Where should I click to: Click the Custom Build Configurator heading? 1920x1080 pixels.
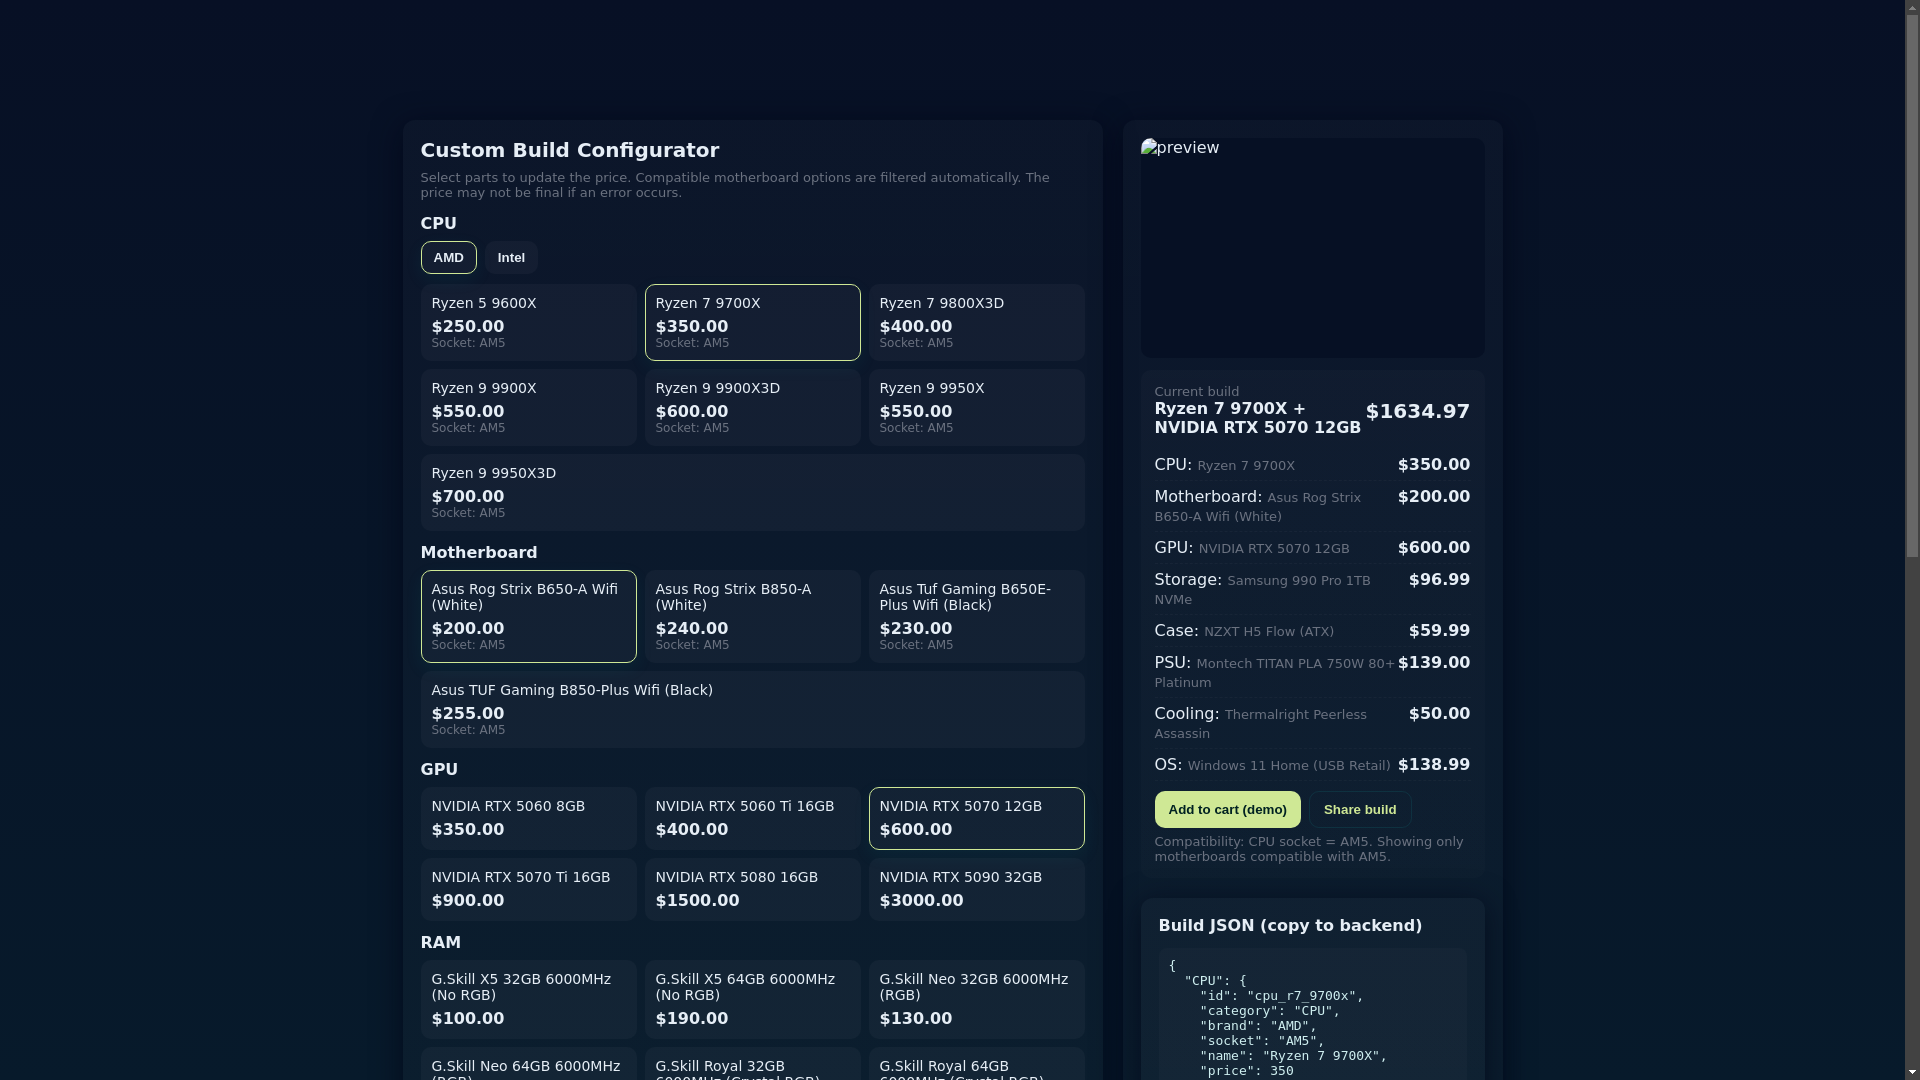(570, 150)
